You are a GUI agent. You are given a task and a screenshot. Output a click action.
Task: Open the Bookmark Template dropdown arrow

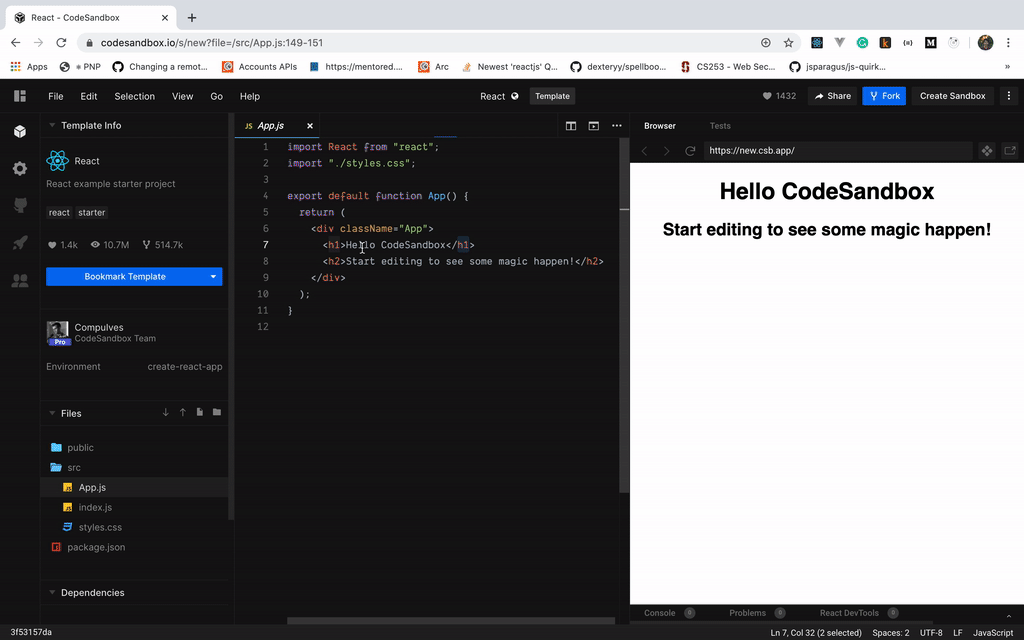pos(213,277)
